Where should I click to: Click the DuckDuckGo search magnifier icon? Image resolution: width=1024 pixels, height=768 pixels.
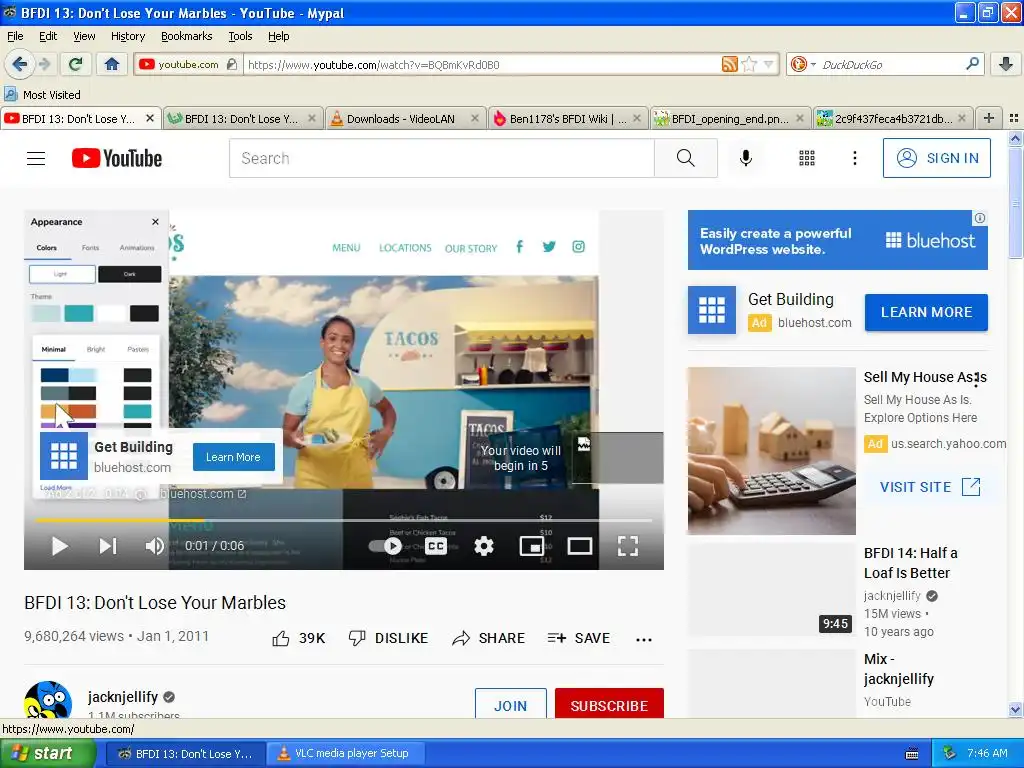pyautogui.click(x=972, y=64)
